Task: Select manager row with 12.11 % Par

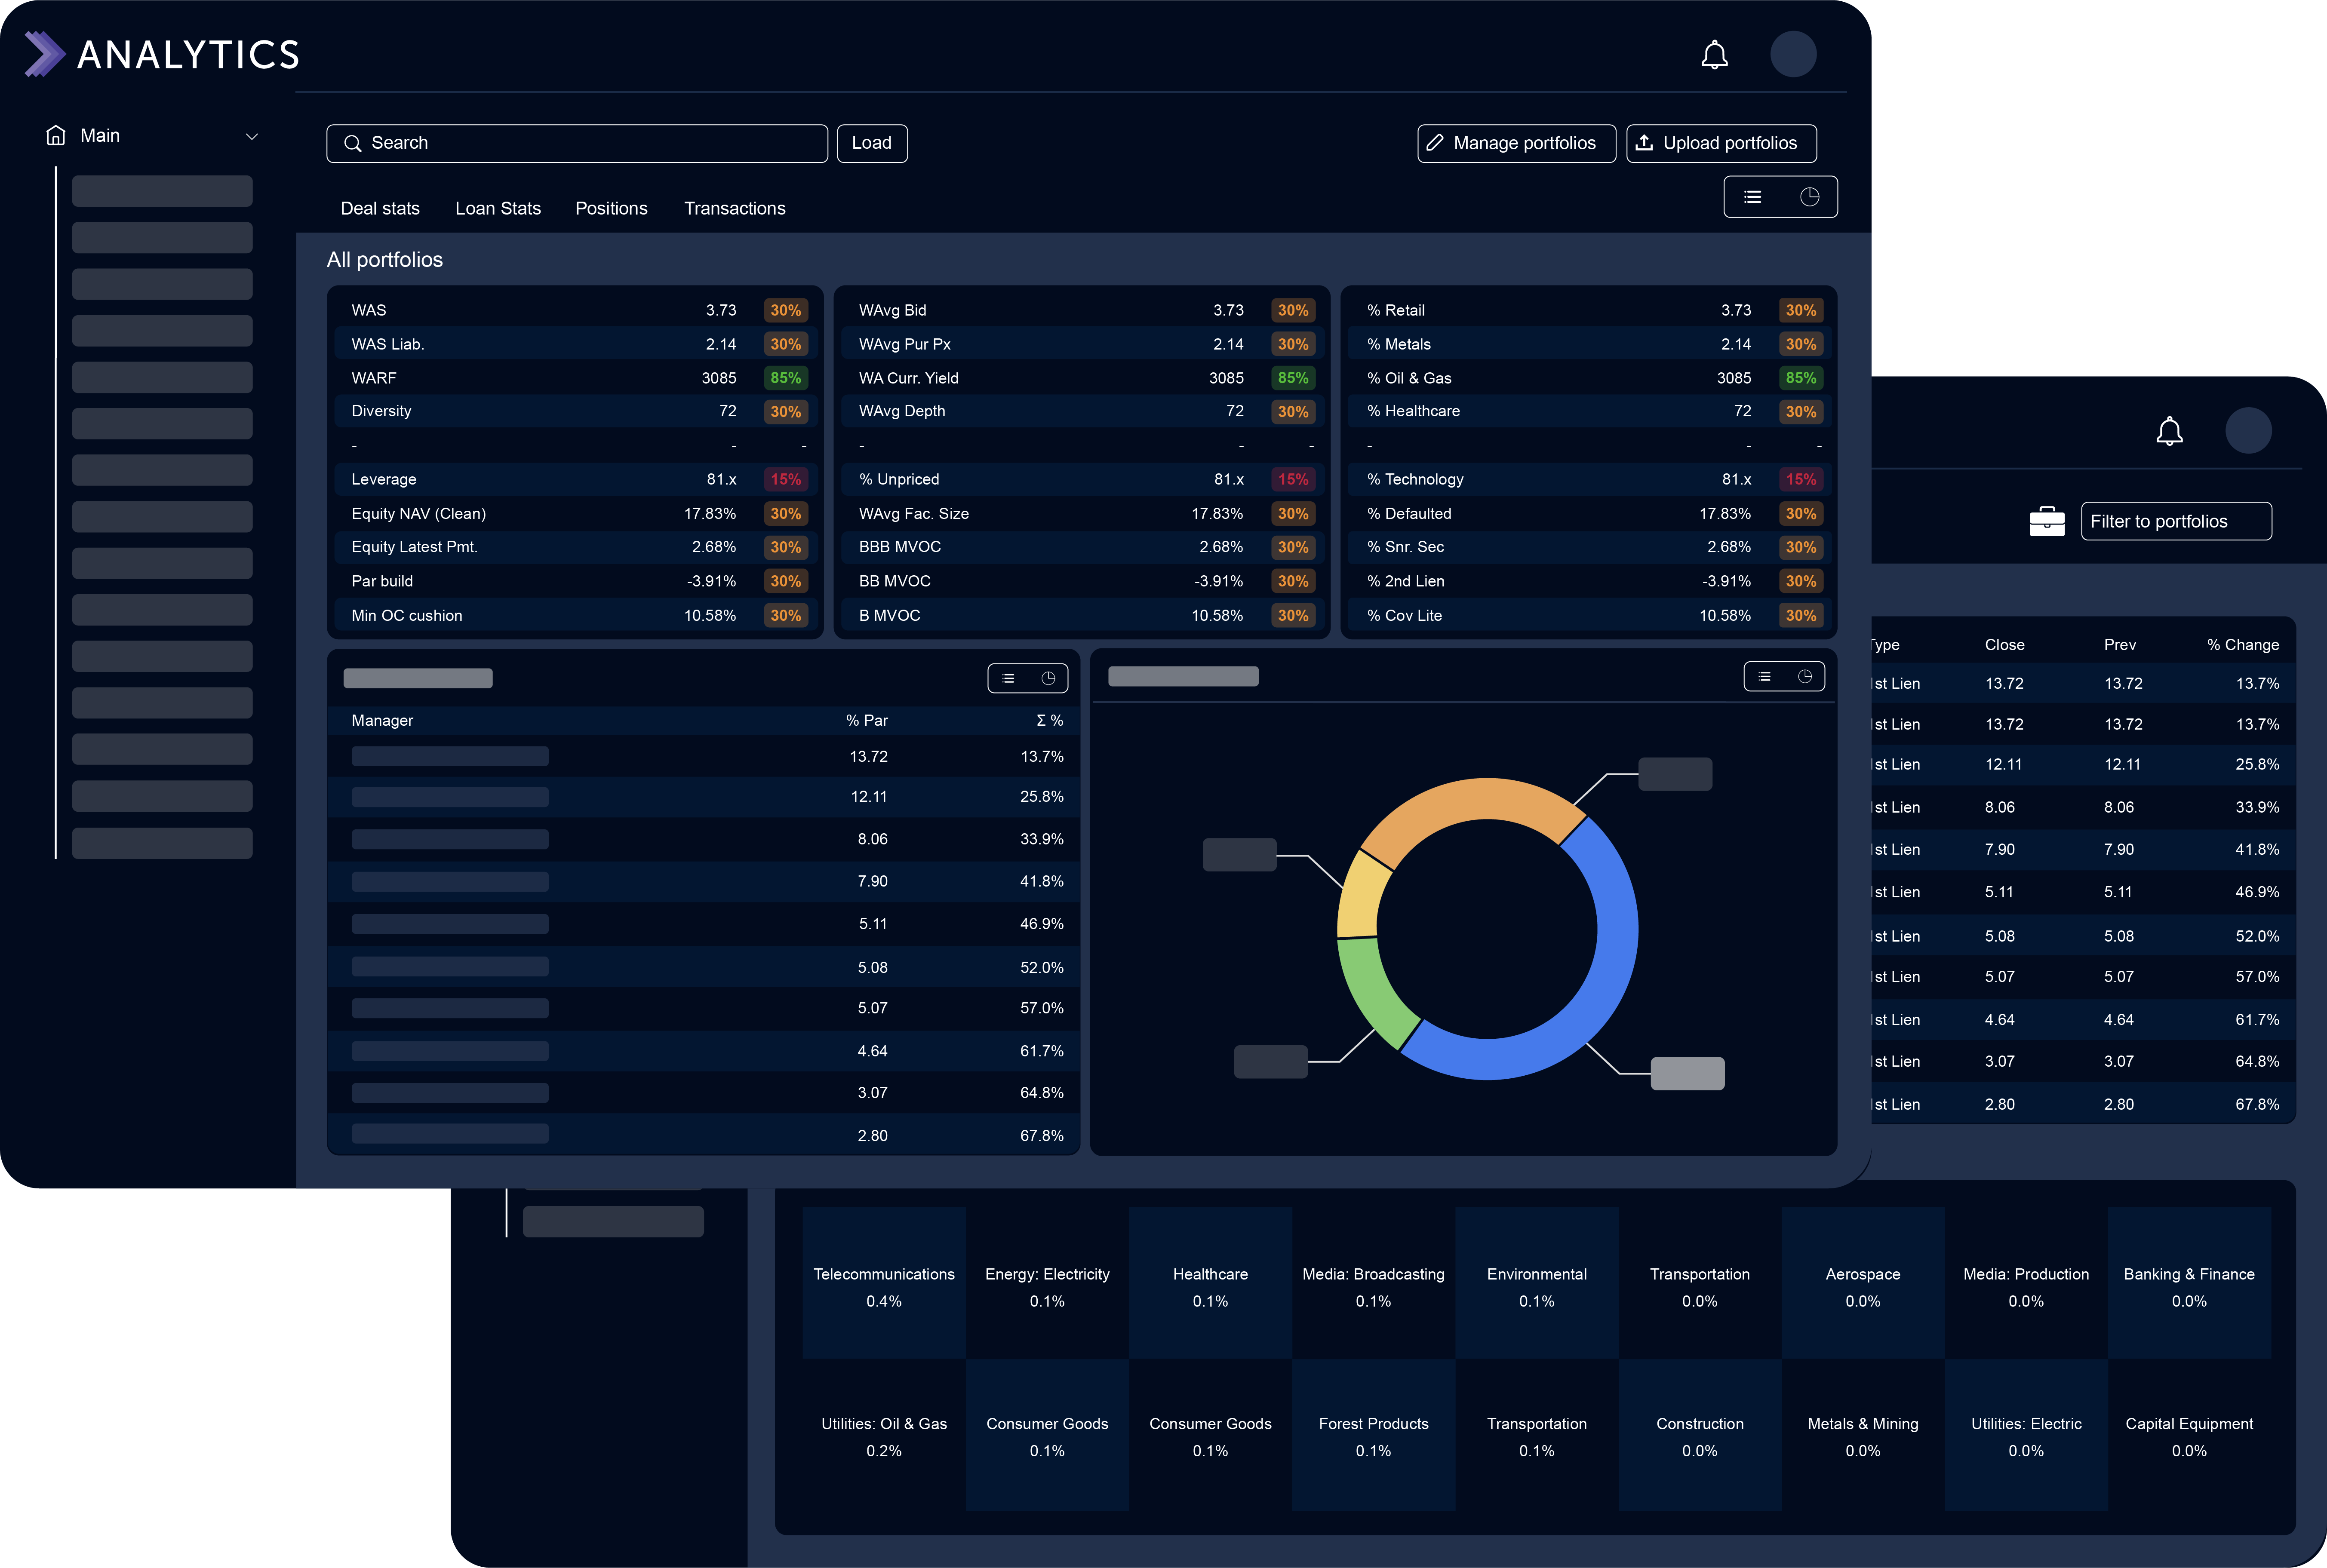Action: click(704, 797)
